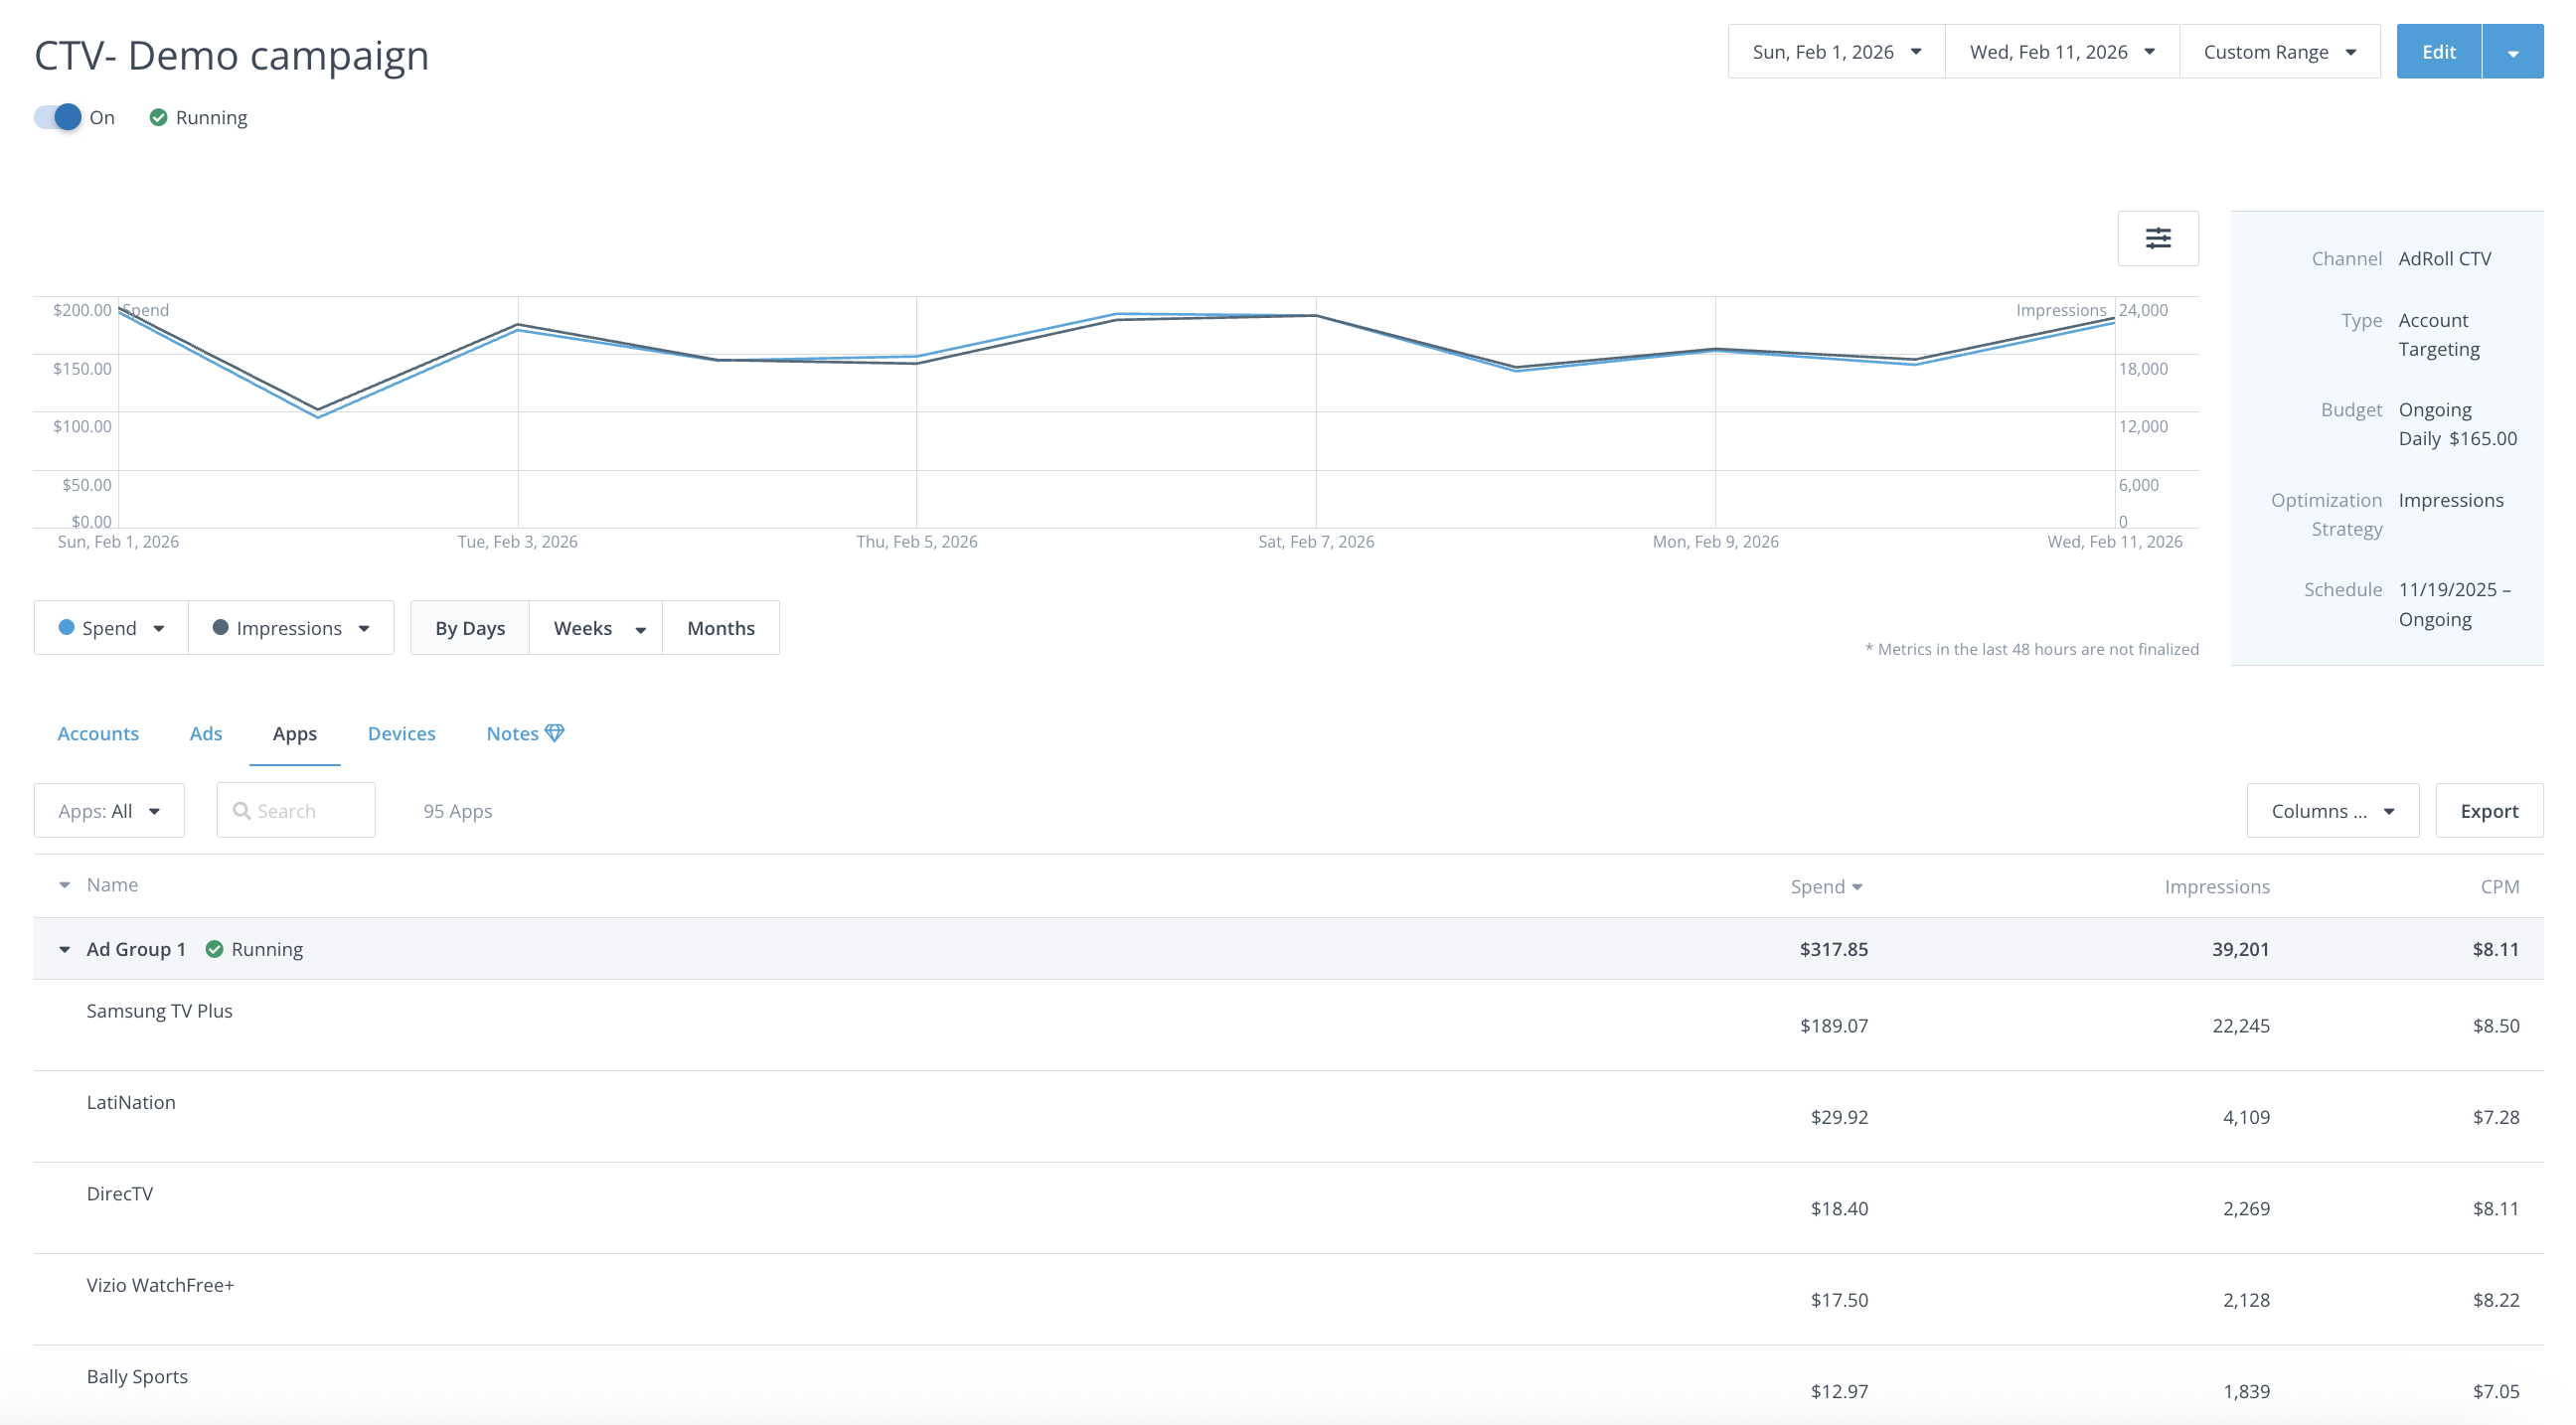Select By Days chart granularity

pos(469,628)
